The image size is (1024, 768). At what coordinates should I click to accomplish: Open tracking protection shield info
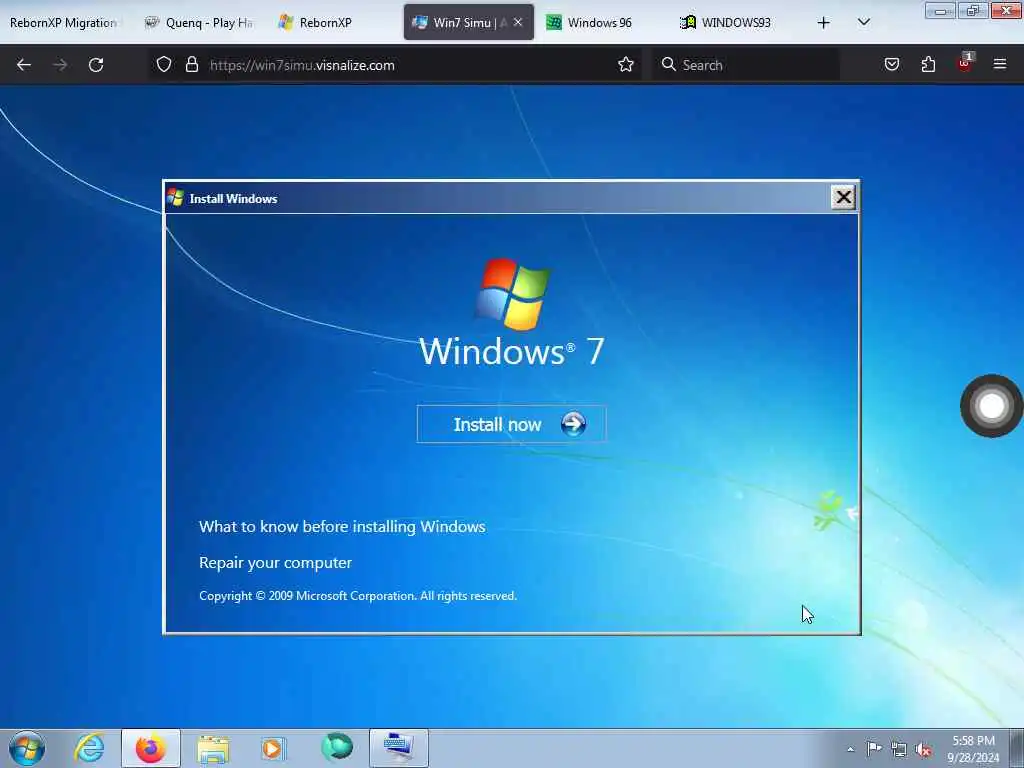click(x=164, y=64)
